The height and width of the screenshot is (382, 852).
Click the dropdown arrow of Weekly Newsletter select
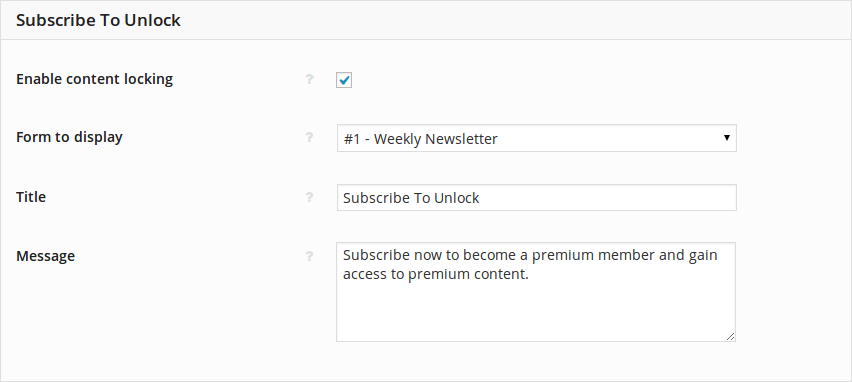click(x=726, y=138)
